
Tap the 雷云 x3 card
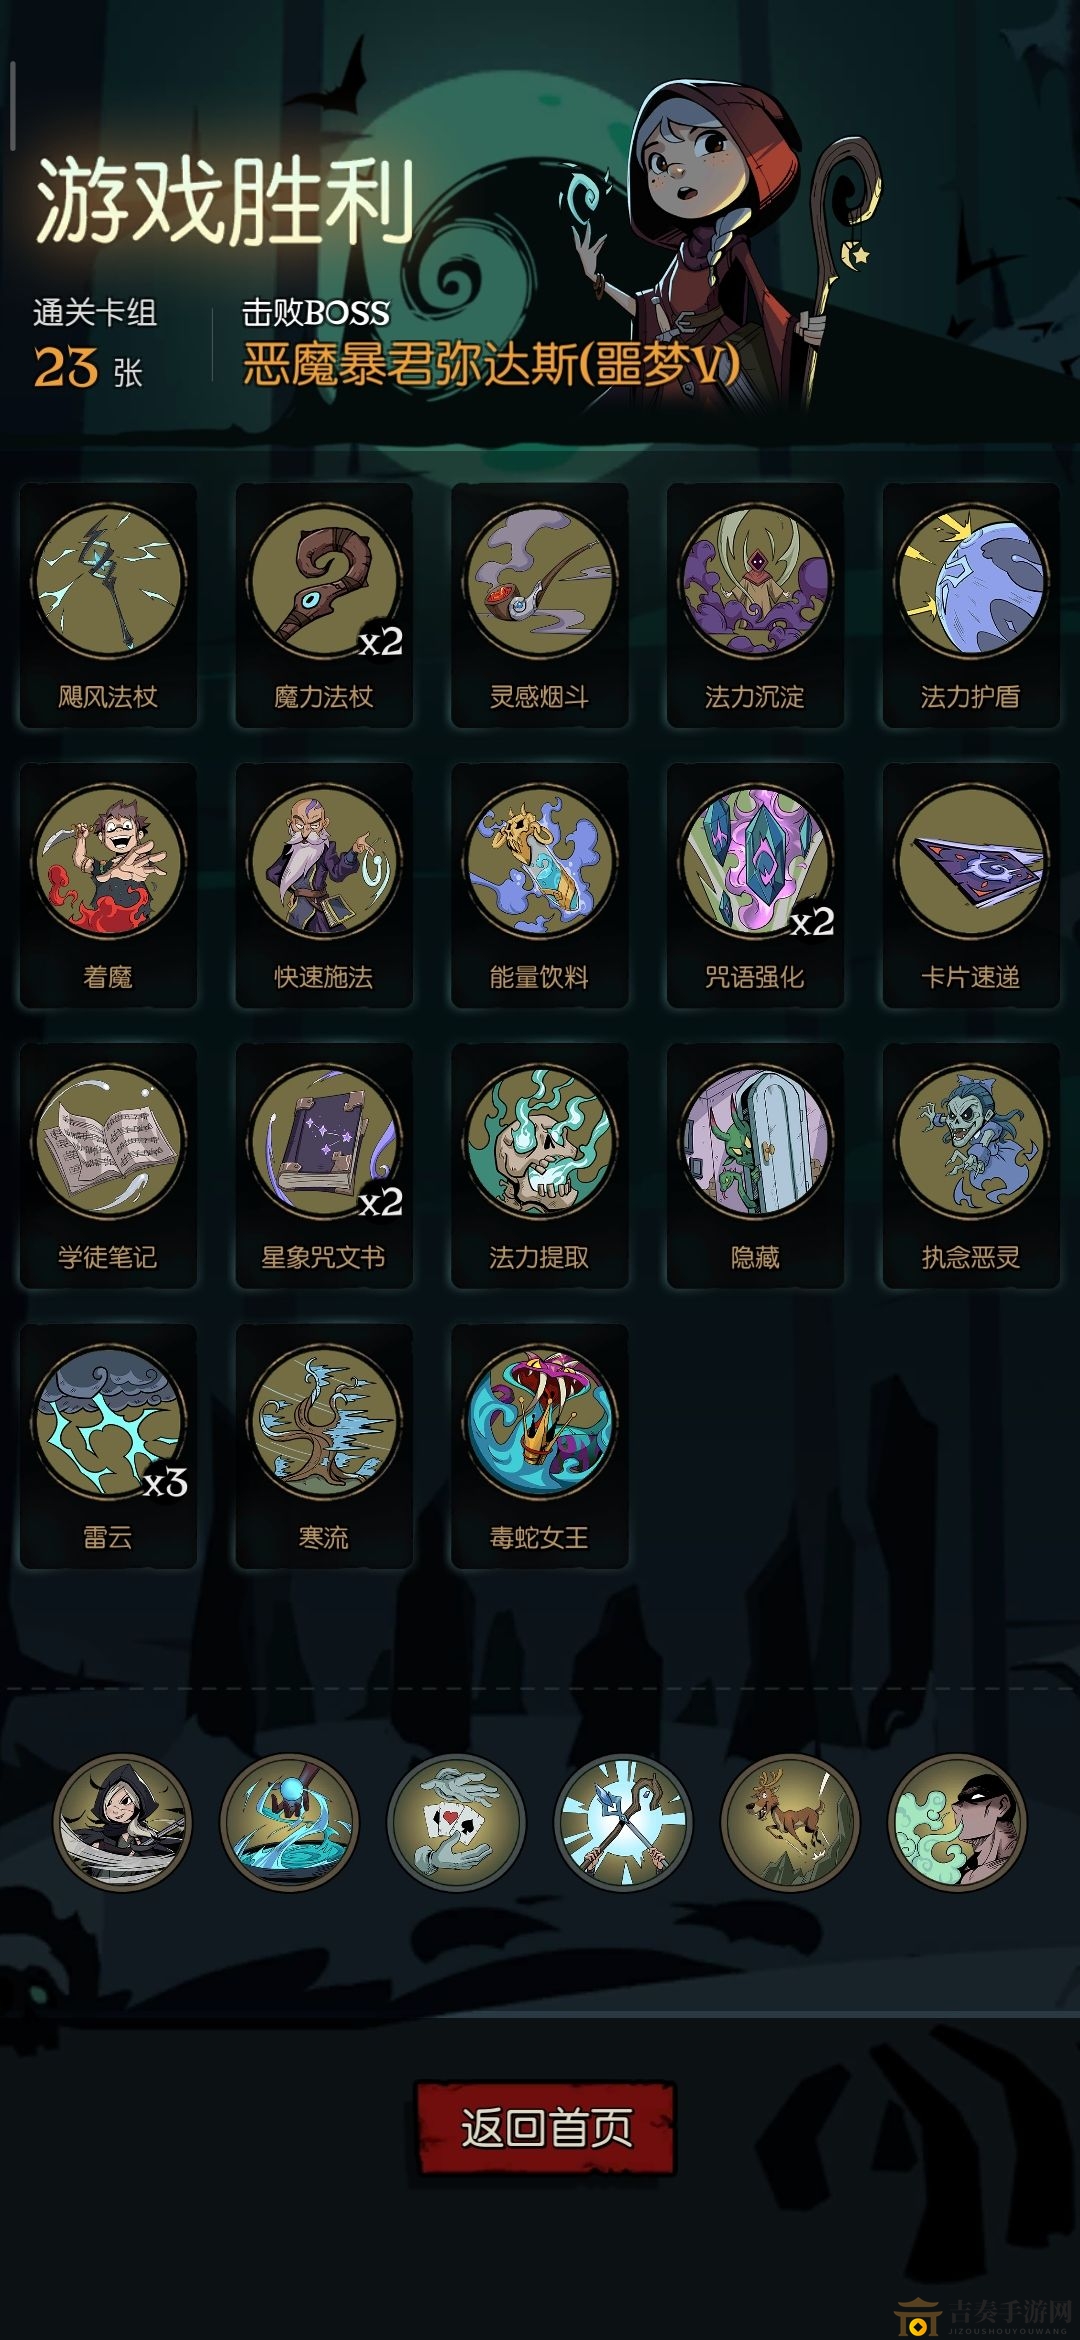(x=108, y=1445)
